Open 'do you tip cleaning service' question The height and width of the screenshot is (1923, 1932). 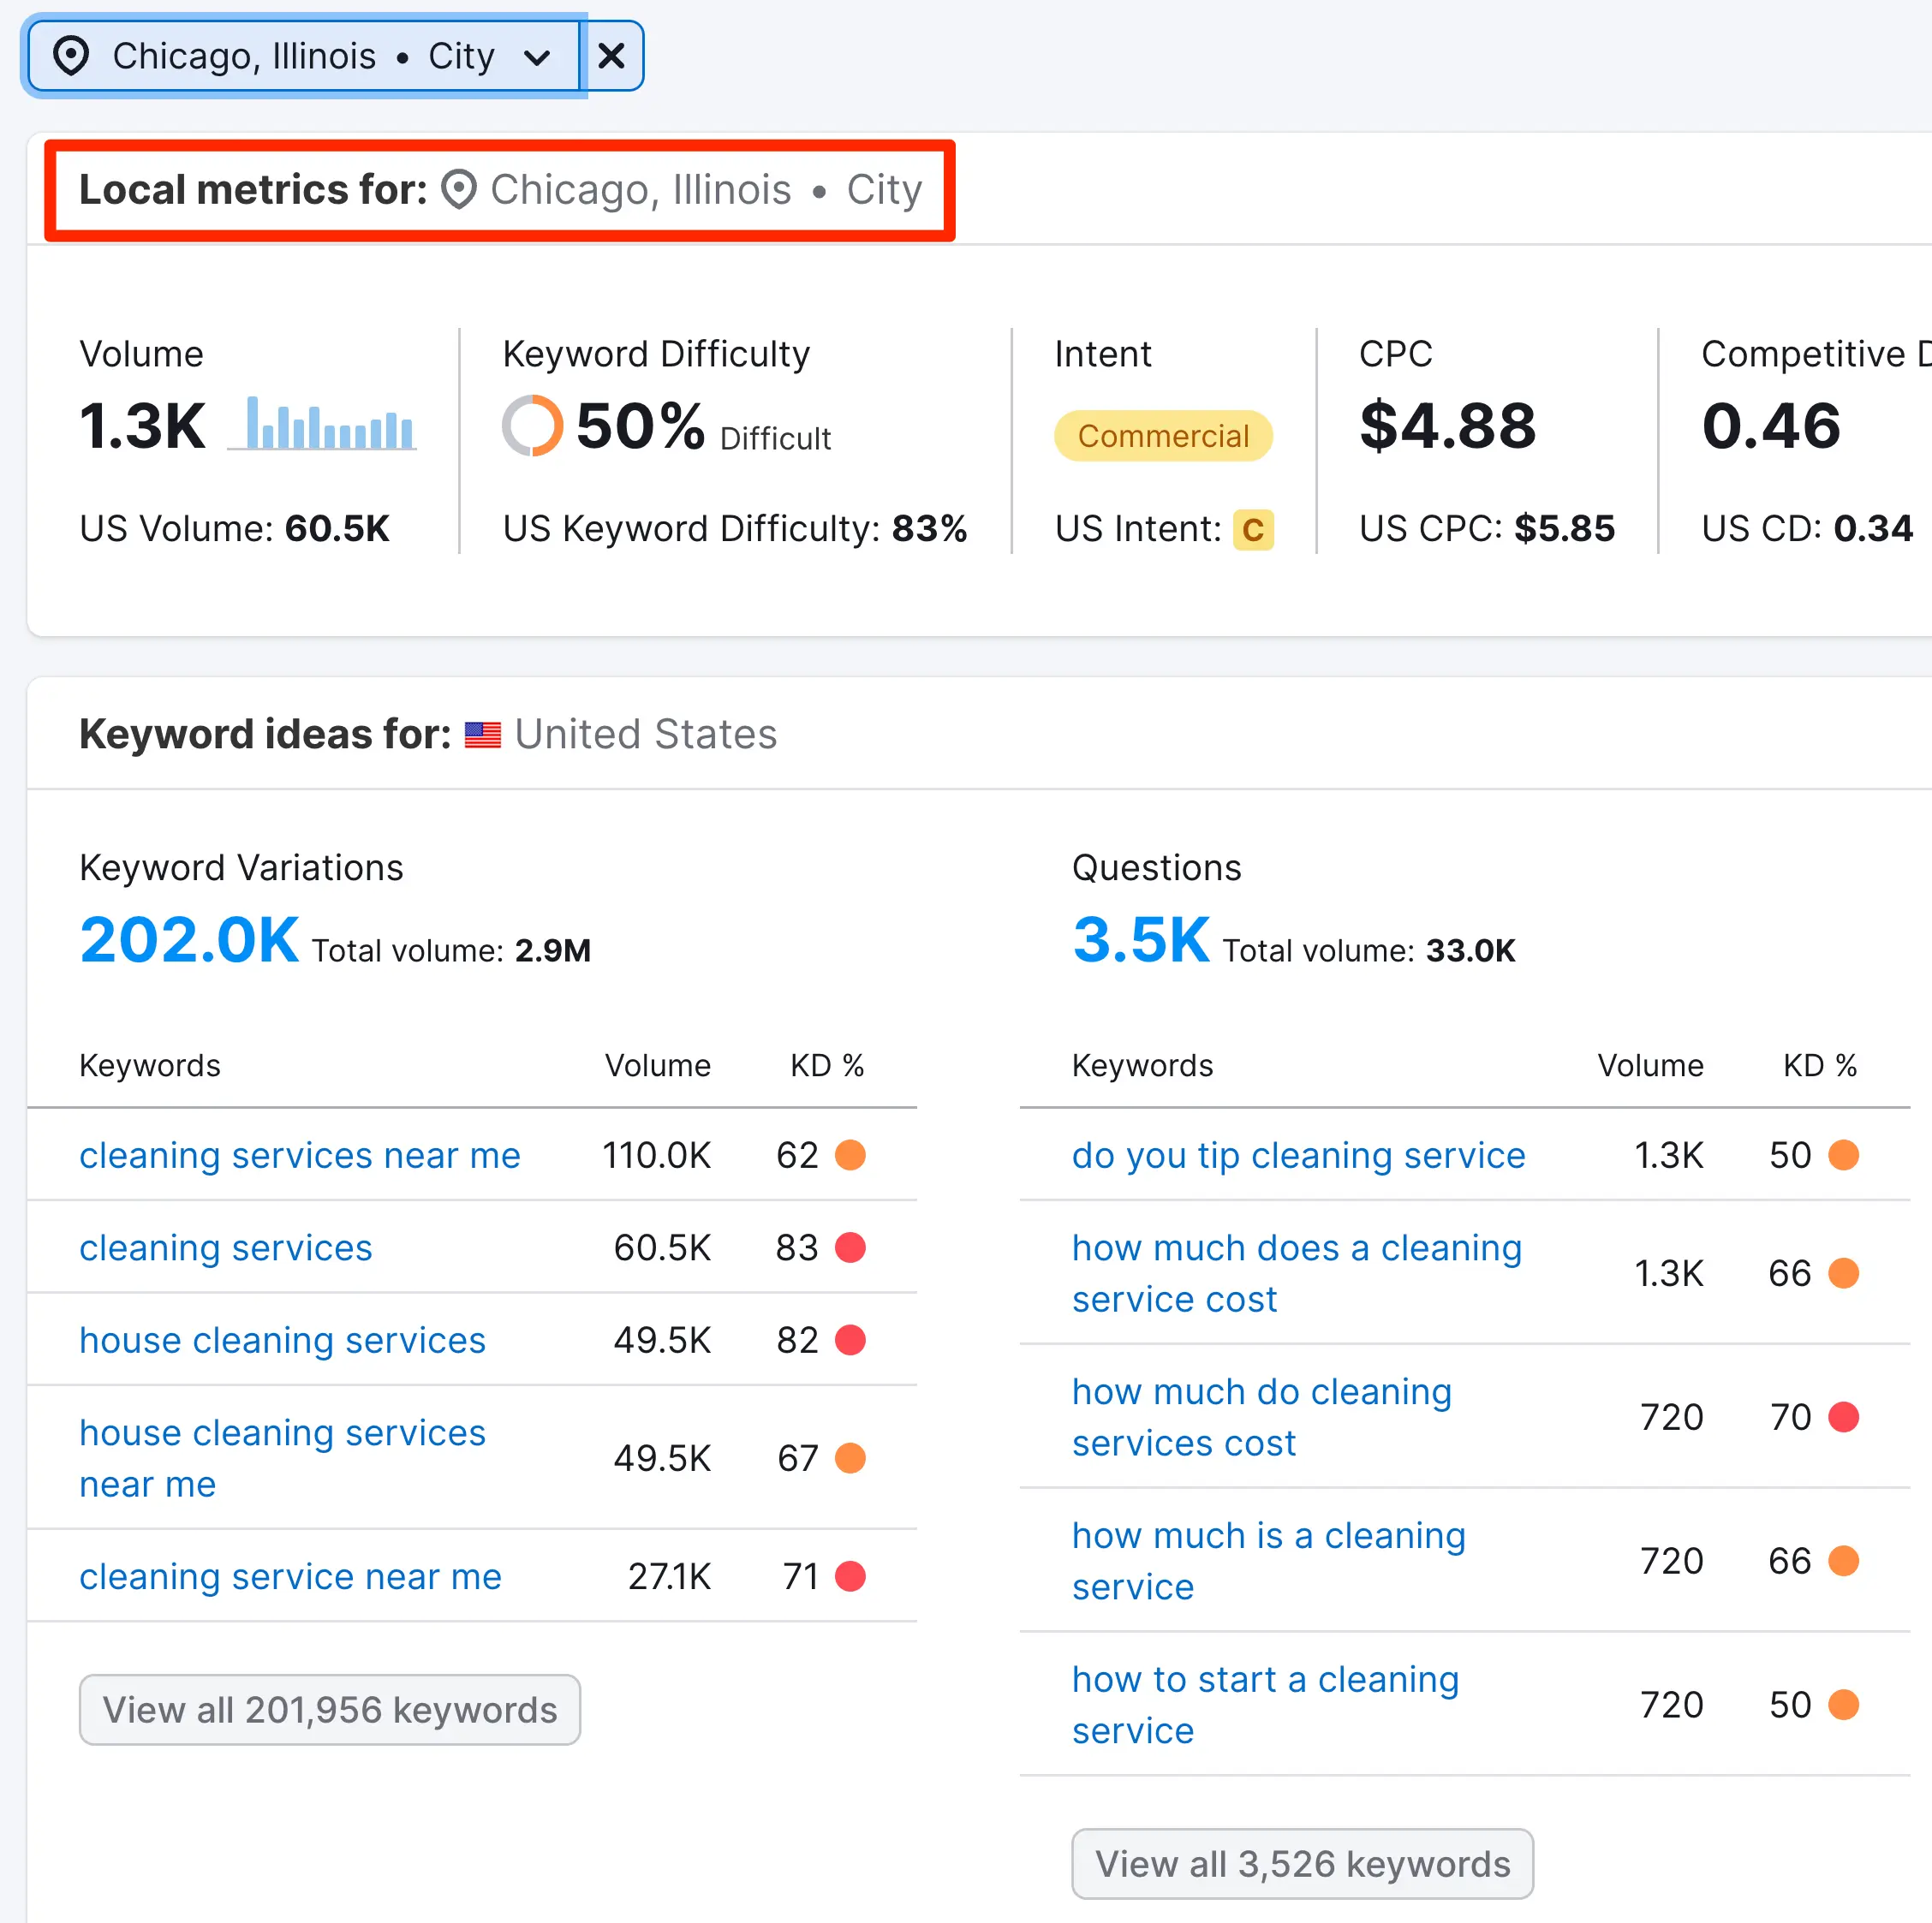1298,1155
